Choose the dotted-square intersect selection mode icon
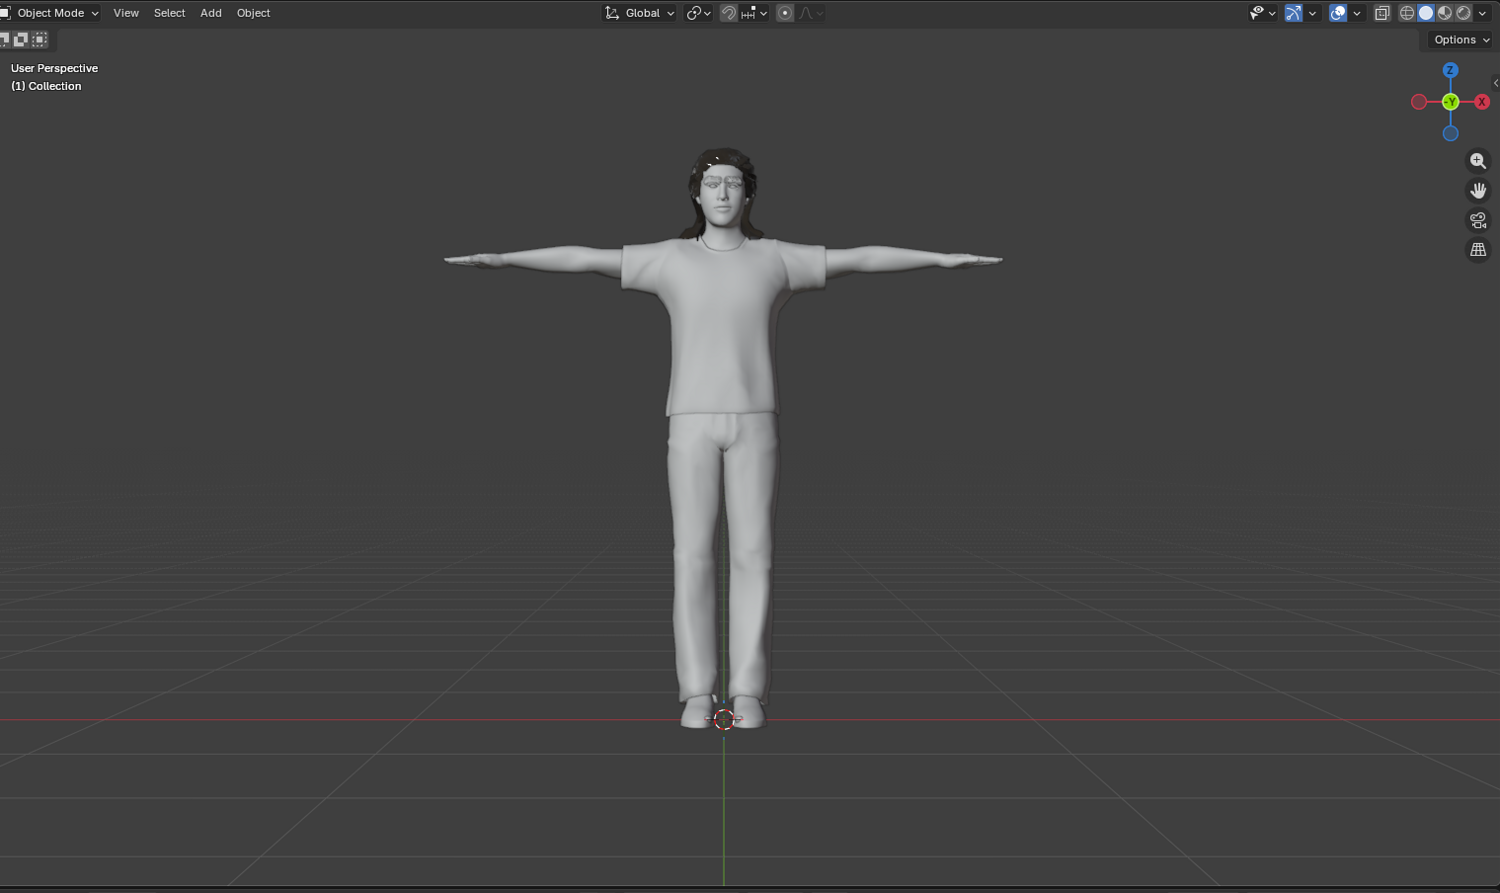The width and height of the screenshot is (1500, 893). (x=40, y=40)
